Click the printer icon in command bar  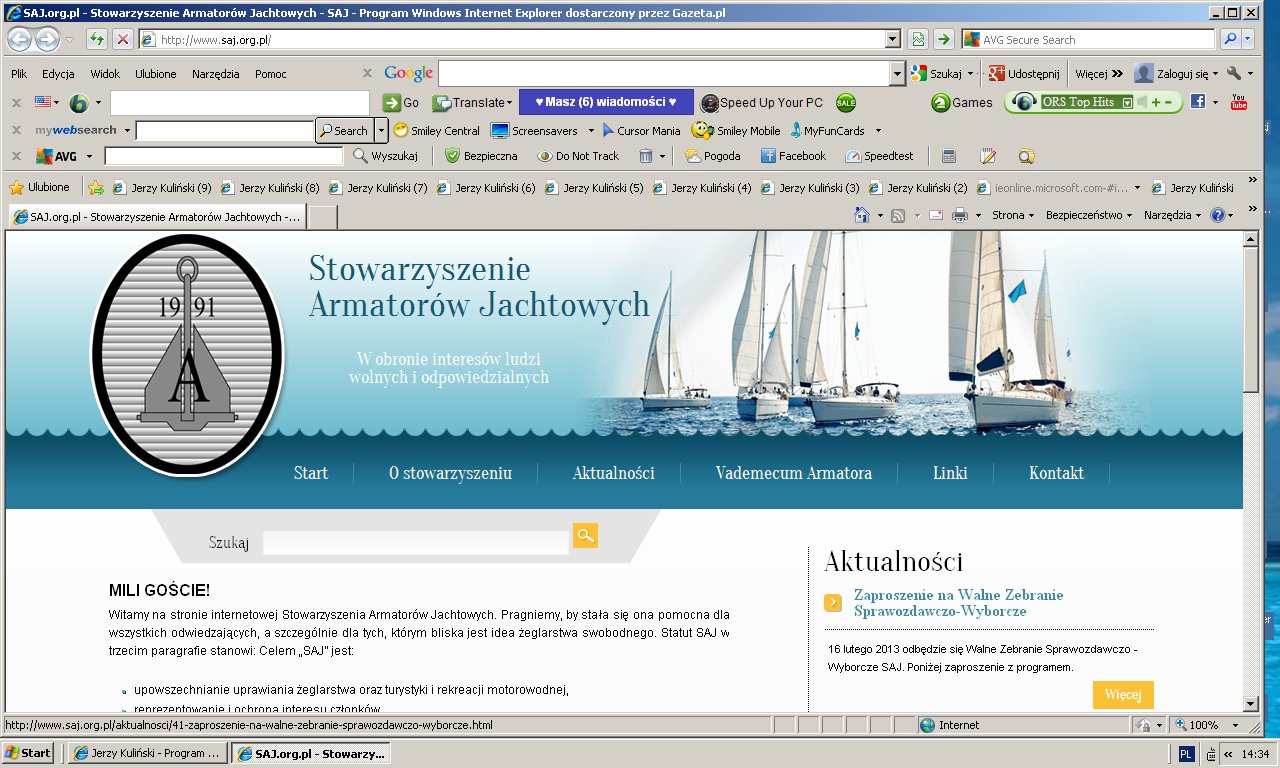960,215
